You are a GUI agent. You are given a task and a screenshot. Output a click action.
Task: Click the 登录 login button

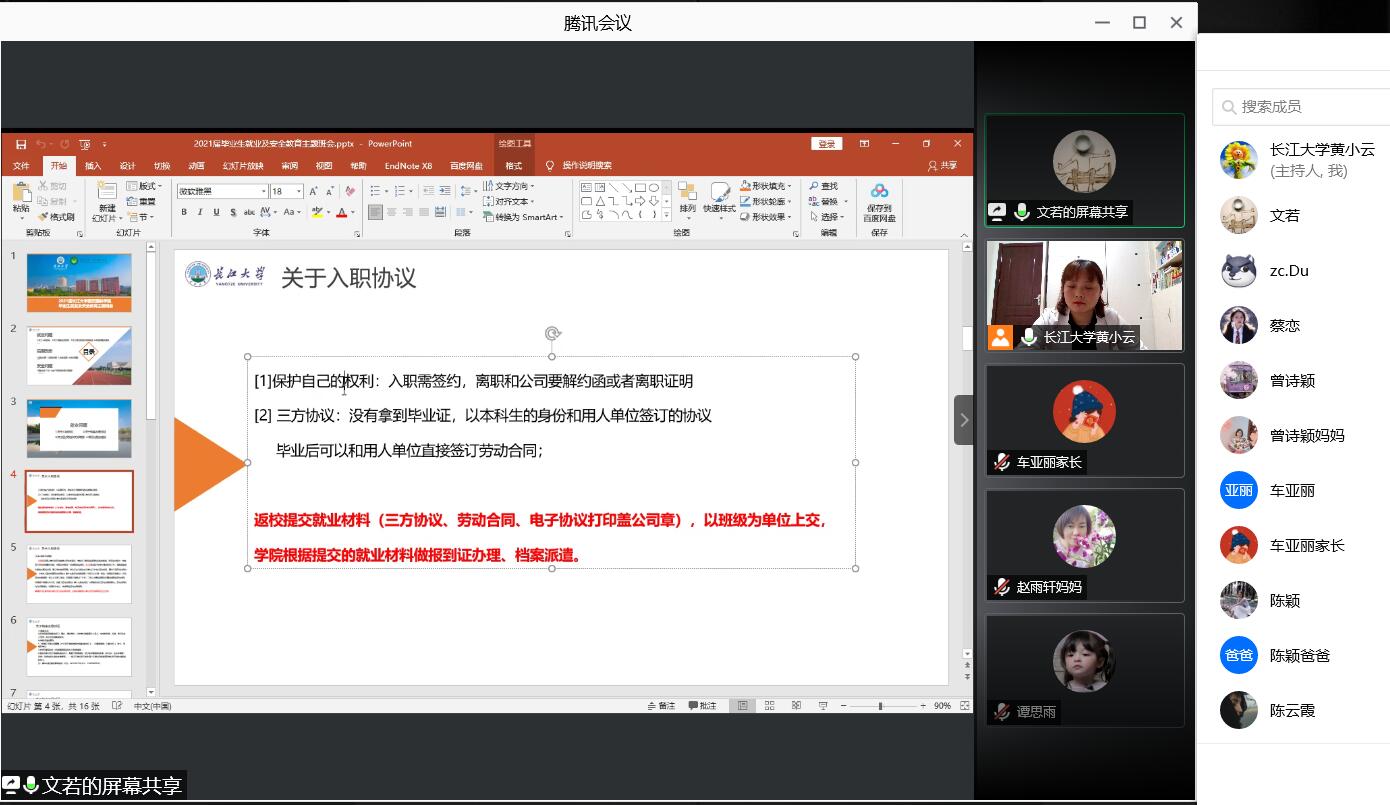click(827, 144)
